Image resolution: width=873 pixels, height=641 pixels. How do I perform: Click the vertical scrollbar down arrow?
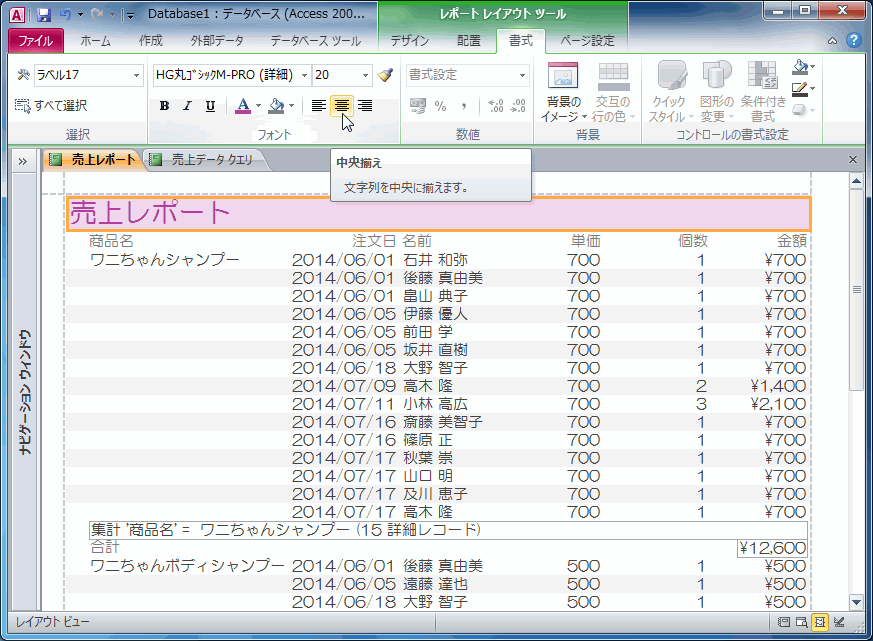pos(856,601)
